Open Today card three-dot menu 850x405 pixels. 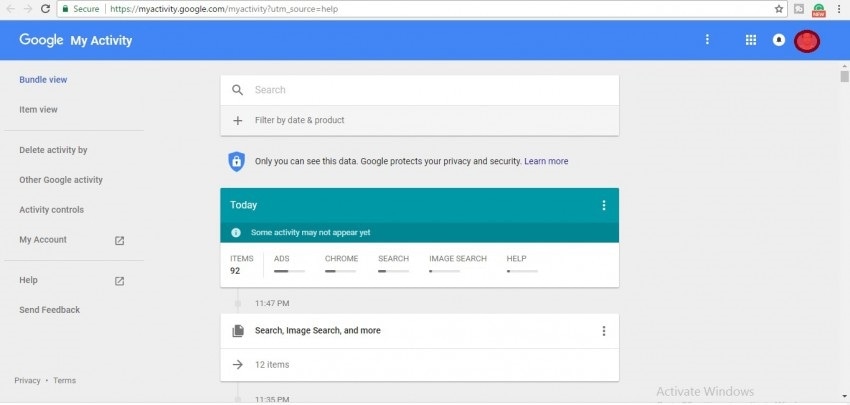point(603,205)
